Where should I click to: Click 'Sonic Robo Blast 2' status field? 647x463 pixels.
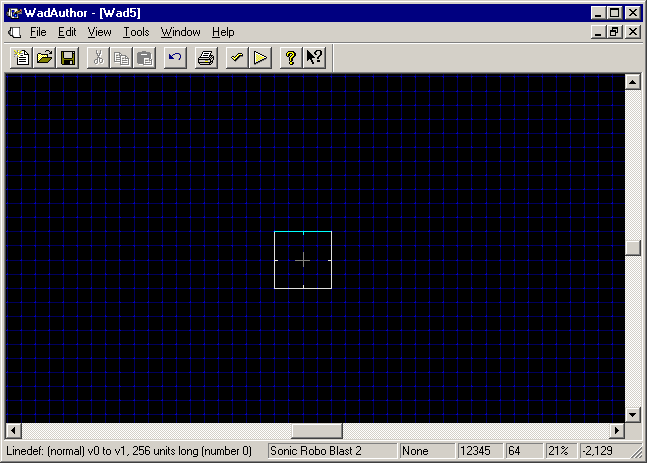[x=332, y=451]
